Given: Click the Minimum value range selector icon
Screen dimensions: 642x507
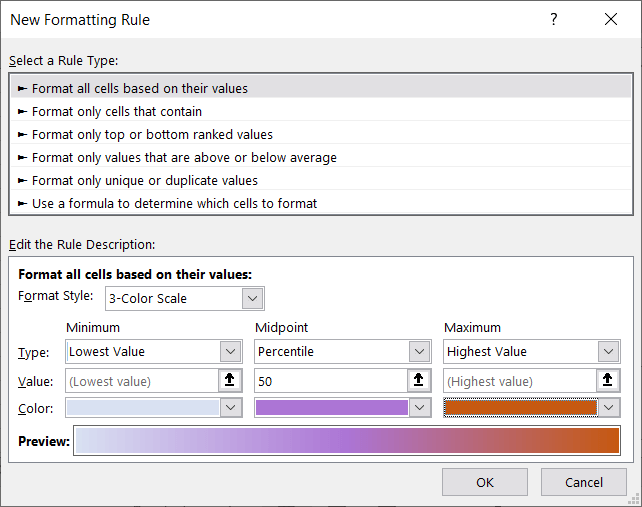Looking at the screenshot, I should [x=231, y=381].
